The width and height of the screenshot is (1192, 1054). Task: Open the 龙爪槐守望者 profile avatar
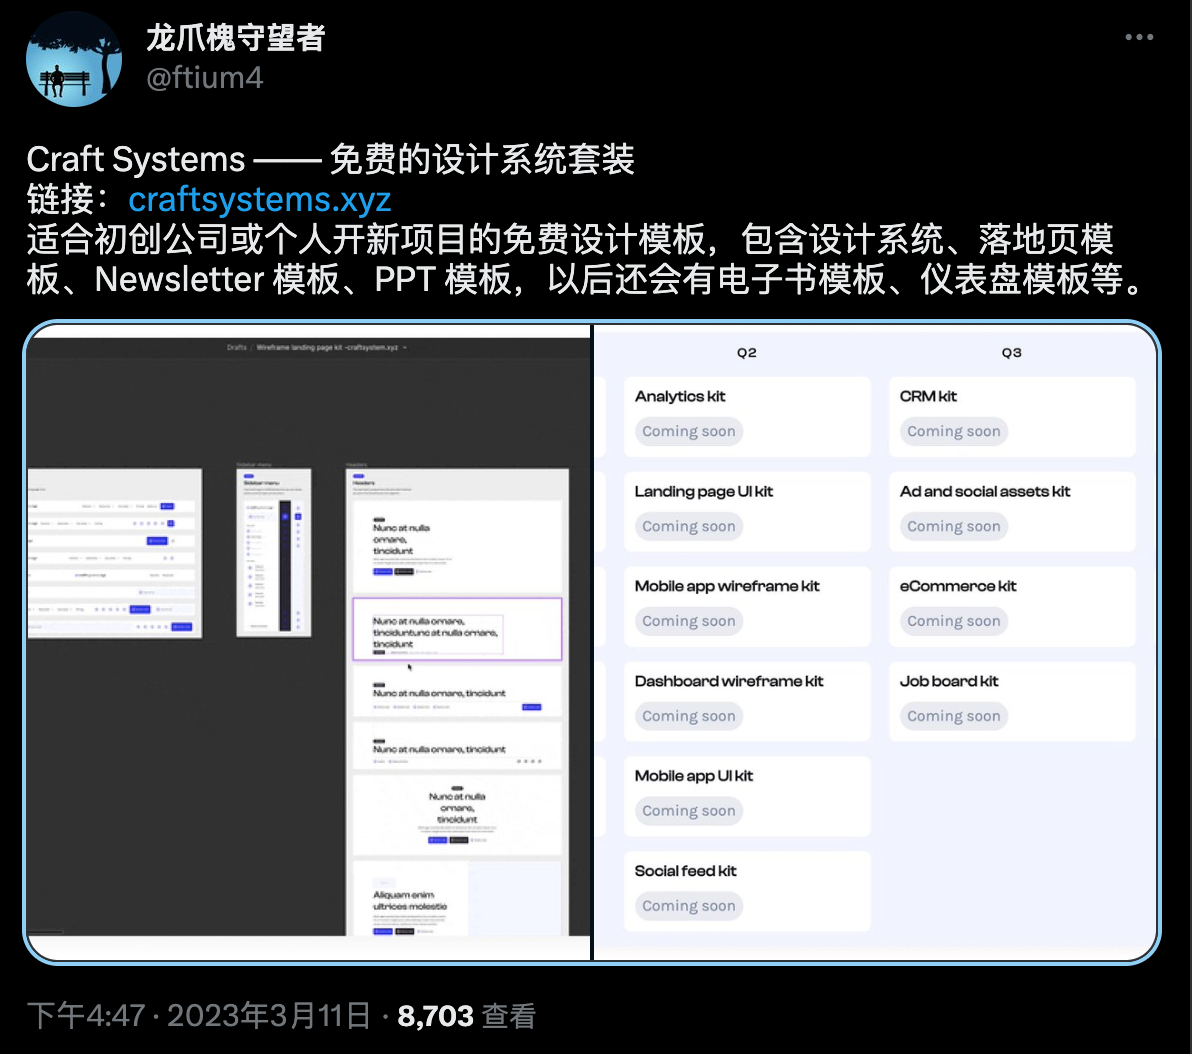pos(74,59)
